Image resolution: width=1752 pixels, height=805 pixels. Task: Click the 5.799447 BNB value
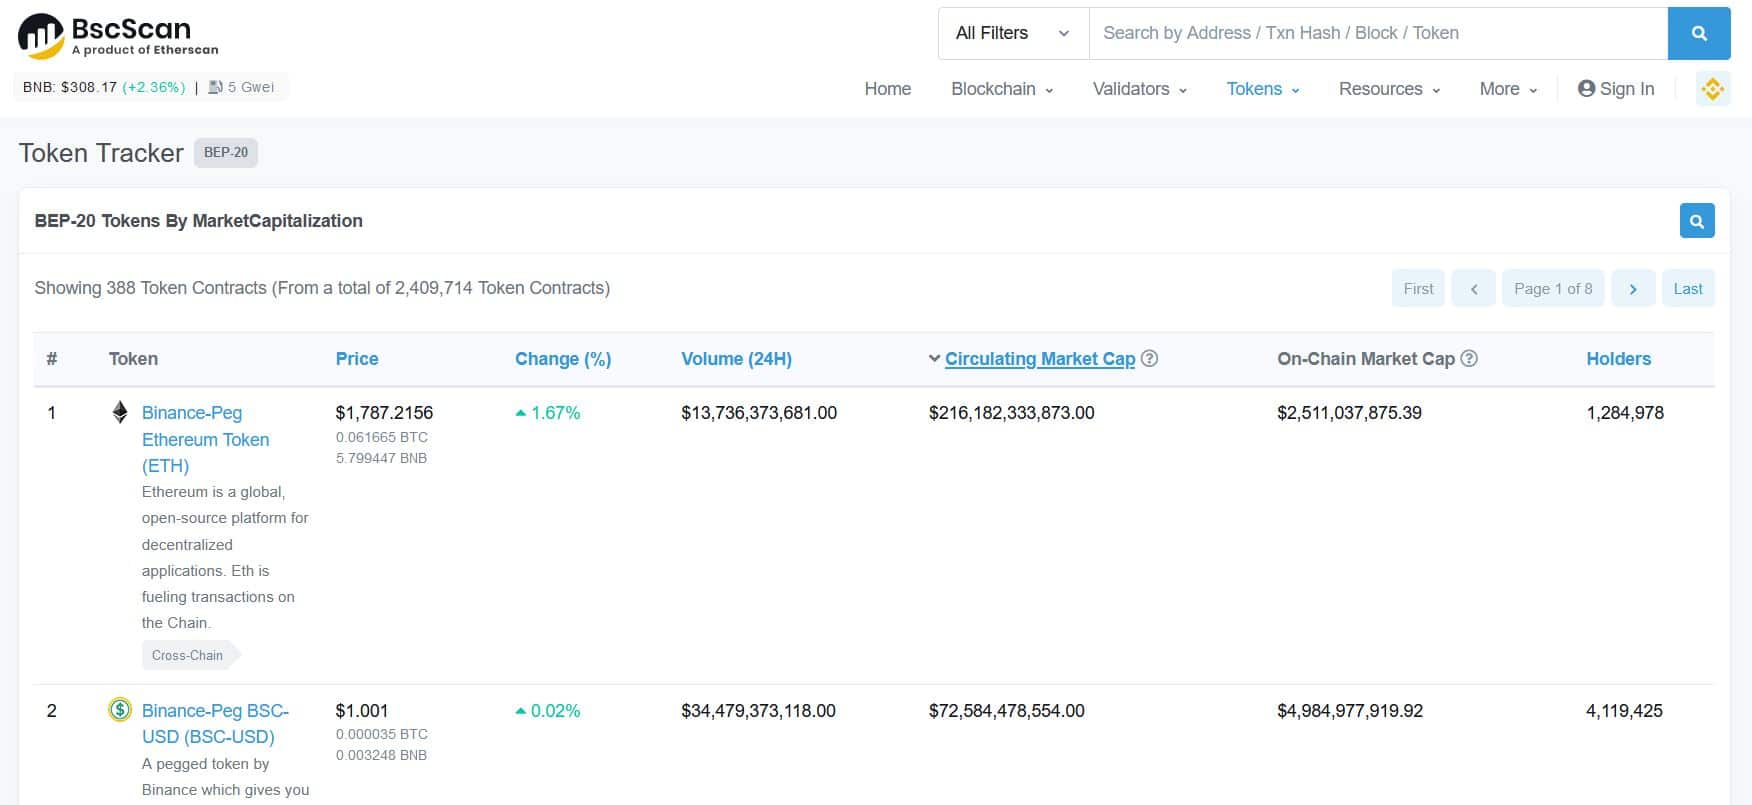(x=381, y=458)
